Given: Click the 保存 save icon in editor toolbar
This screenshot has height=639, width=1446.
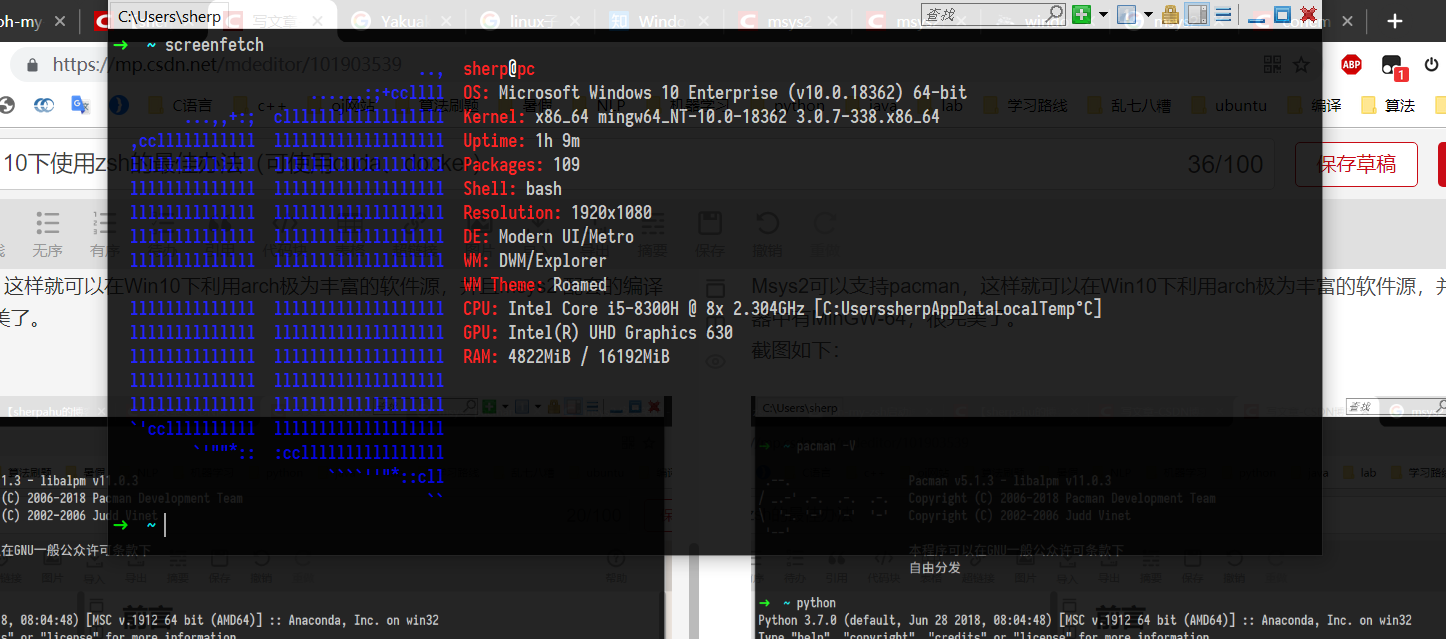Looking at the screenshot, I should pos(710,222).
